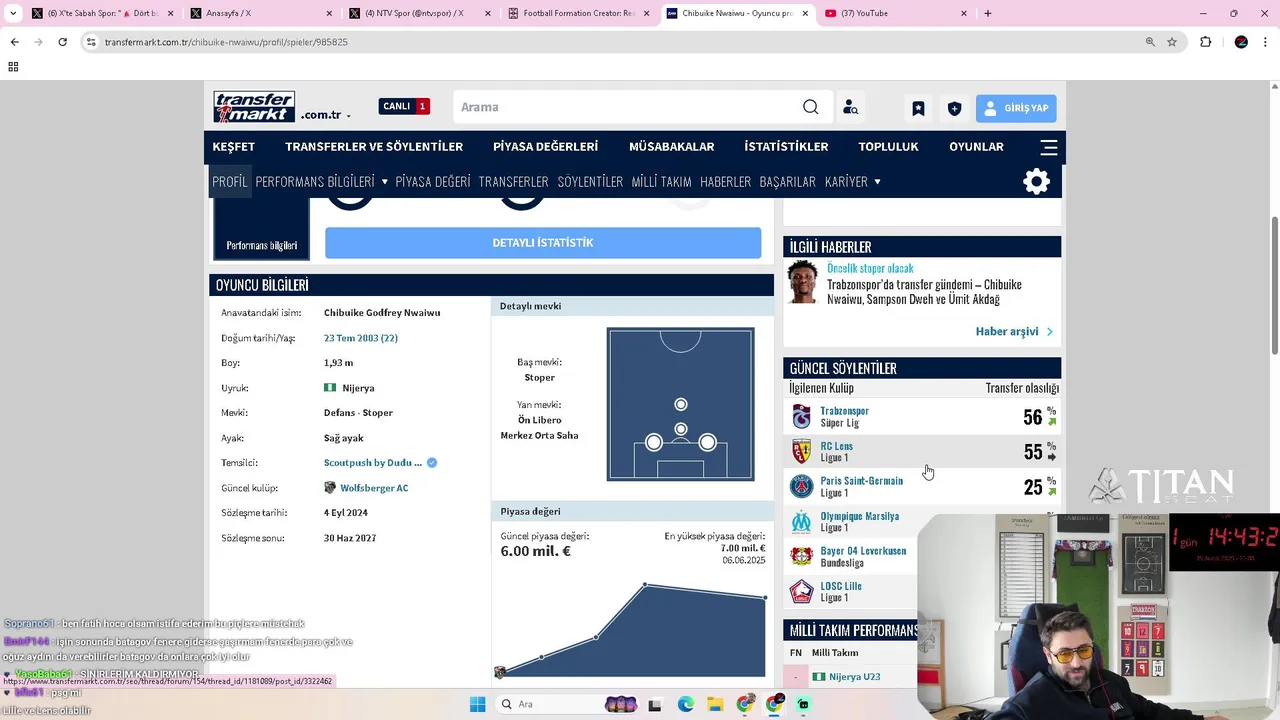Click the verified badge next to Scoutpush
1280x720 pixels.
coord(432,463)
